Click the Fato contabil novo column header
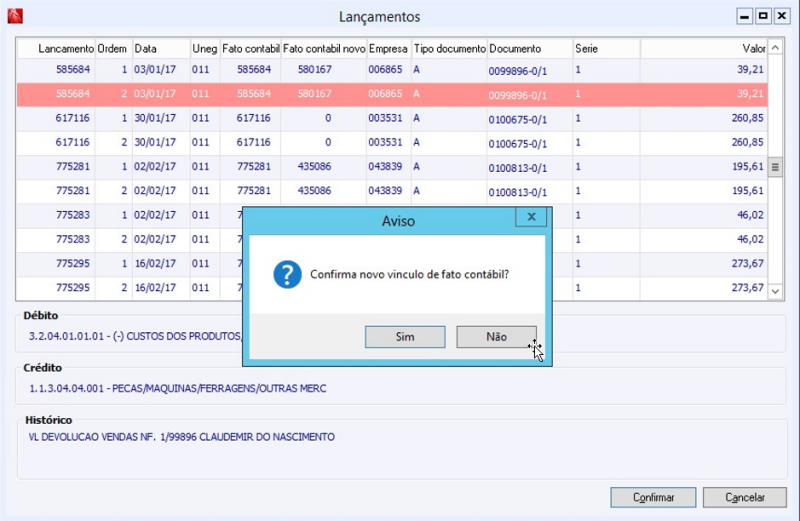Viewport: 800px width, 521px height. pos(324,48)
